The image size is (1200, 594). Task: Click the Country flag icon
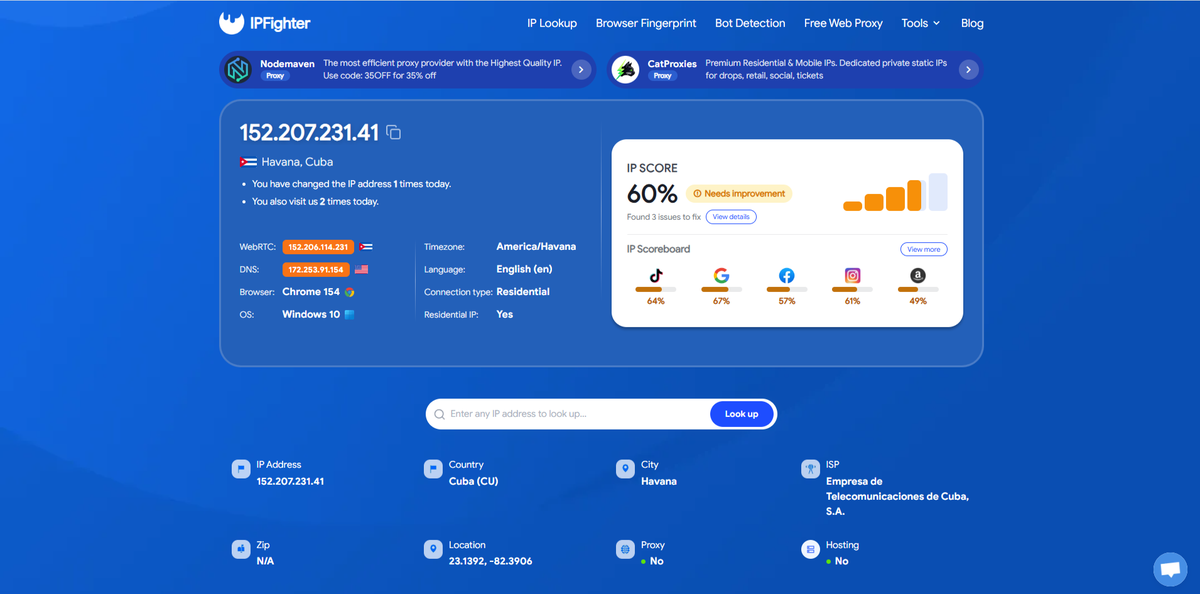pos(433,468)
